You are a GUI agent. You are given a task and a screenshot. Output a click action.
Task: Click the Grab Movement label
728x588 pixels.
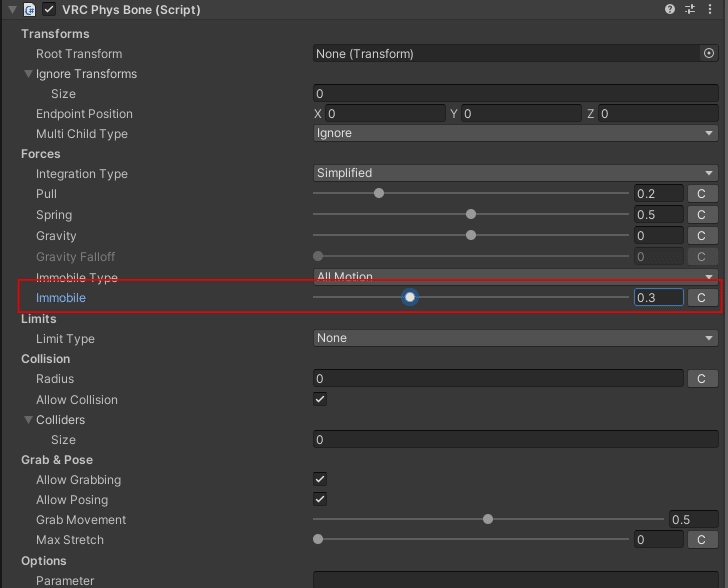[81, 520]
